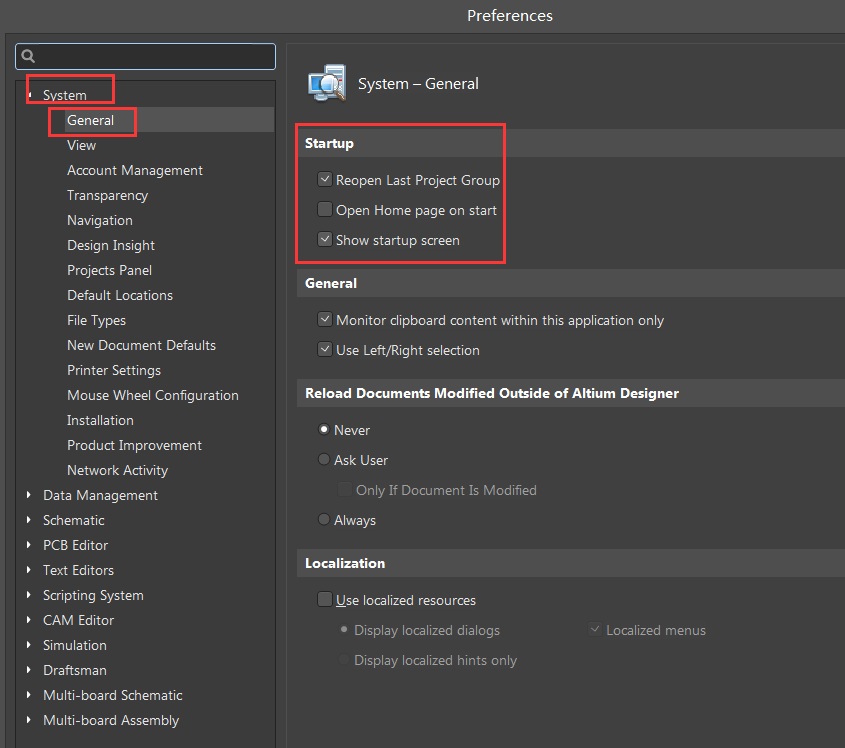Choose Ask User radio button
The image size is (845, 748).
click(324, 460)
